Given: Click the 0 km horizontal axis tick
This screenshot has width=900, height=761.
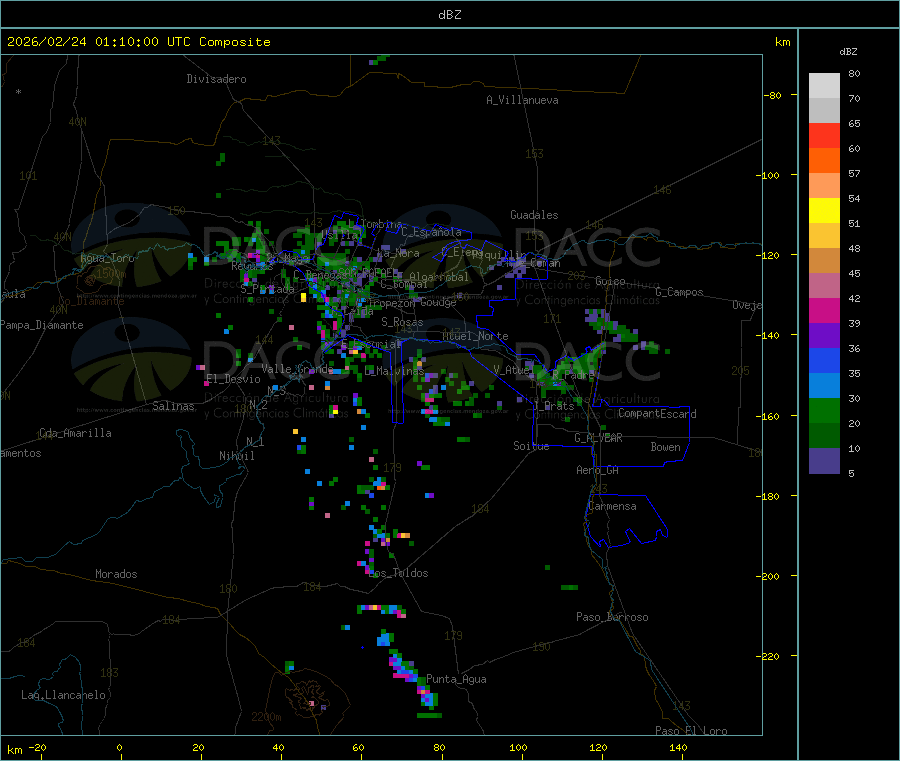Looking at the screenshot, I should tap(119, 747).
